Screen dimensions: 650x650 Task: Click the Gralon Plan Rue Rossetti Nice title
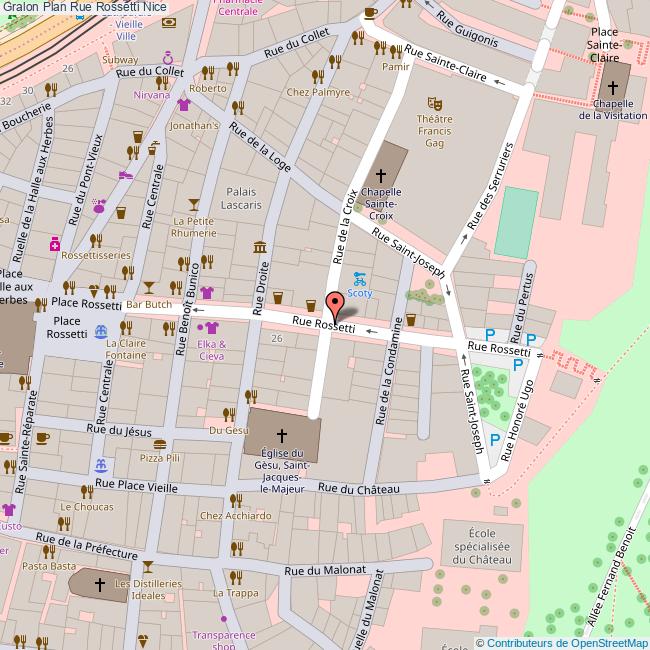pyautogui.click(x=86, y=7)
